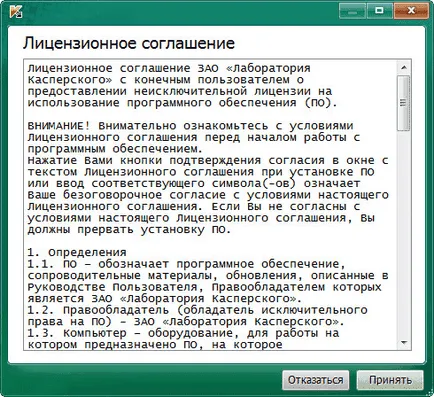Click the line starting "является ЗАО «Лаборатория"
434x397 pixels.
pos(165,298)
